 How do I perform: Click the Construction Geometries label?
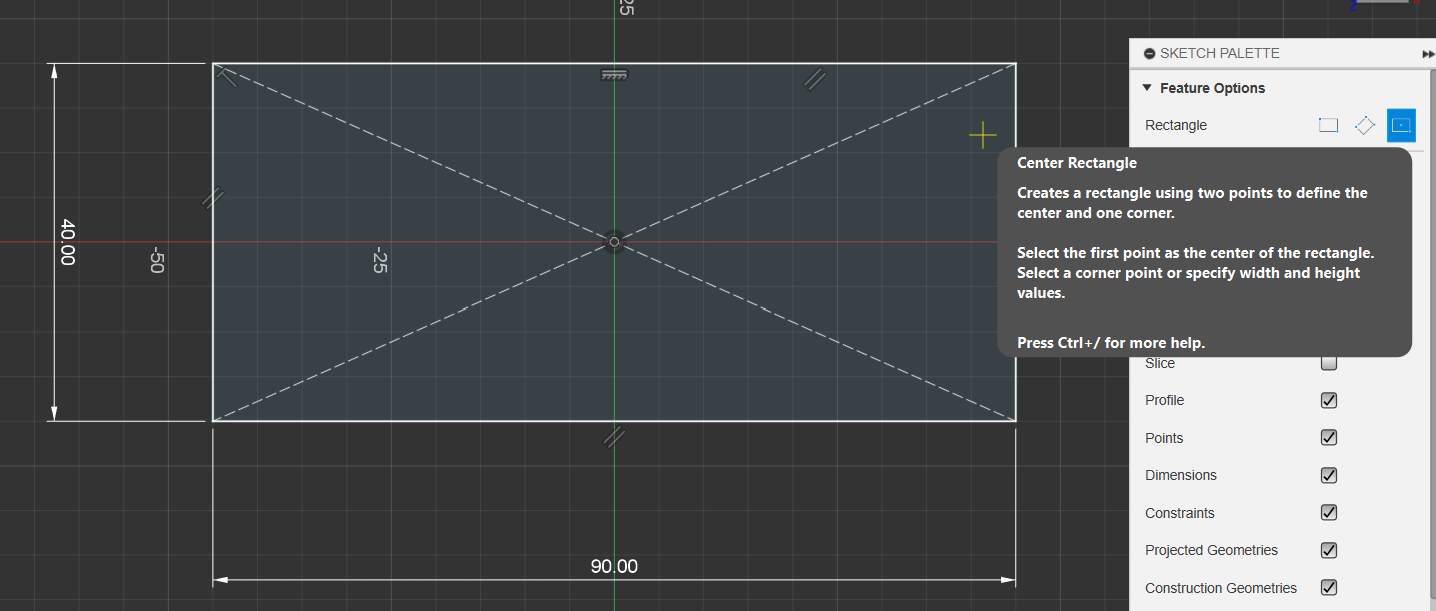pos(1221,588)
